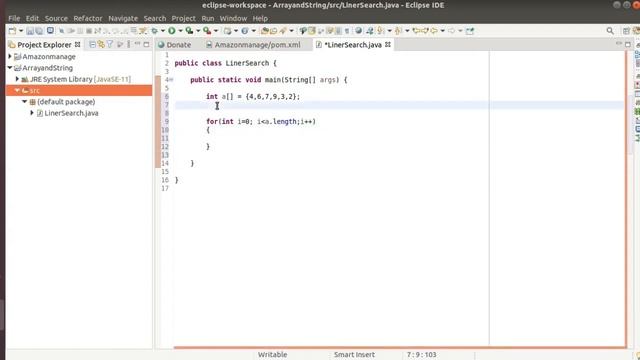The width and height of the screenshot is (640, 360).
Task: Collapse All in Project Explorer
Action: coord(93,44)
